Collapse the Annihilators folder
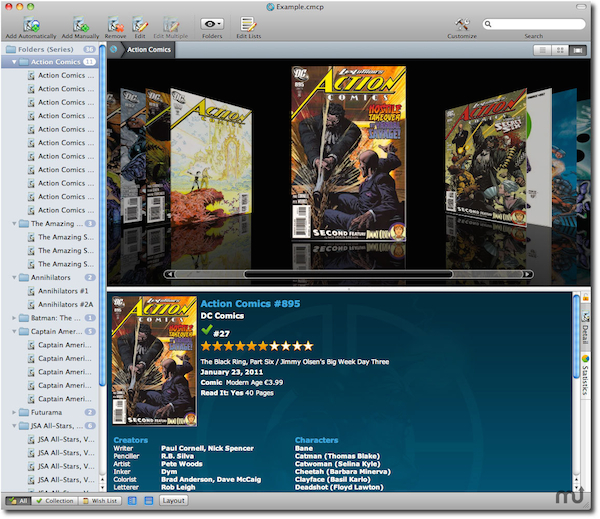The image size is (600, 519). coord(14,277)
